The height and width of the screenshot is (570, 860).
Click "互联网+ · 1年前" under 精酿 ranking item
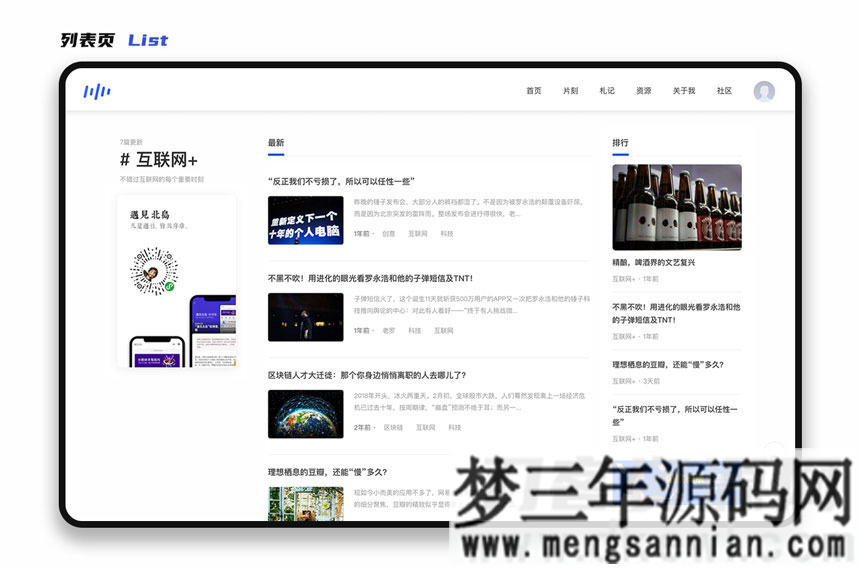[636, 279]
